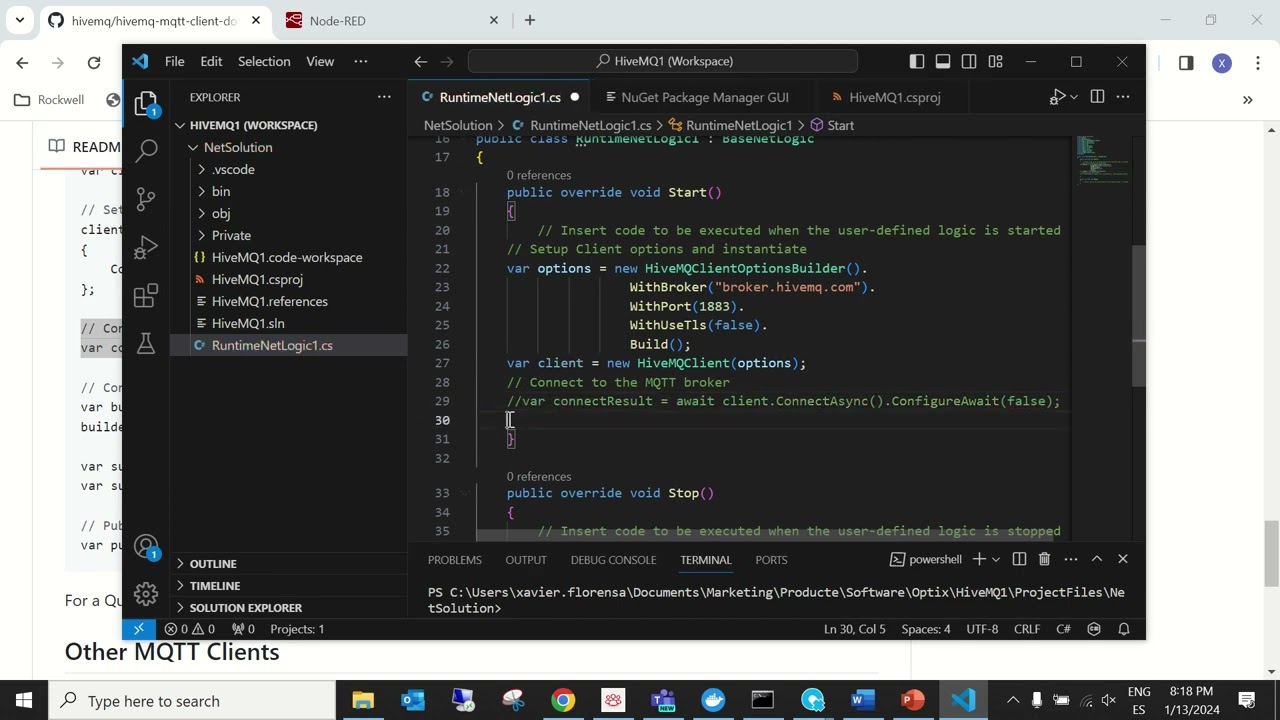Open the Explorer view in activity bar
The width and height of the screenshot is (1280, 720).
[x=146, y=103]
